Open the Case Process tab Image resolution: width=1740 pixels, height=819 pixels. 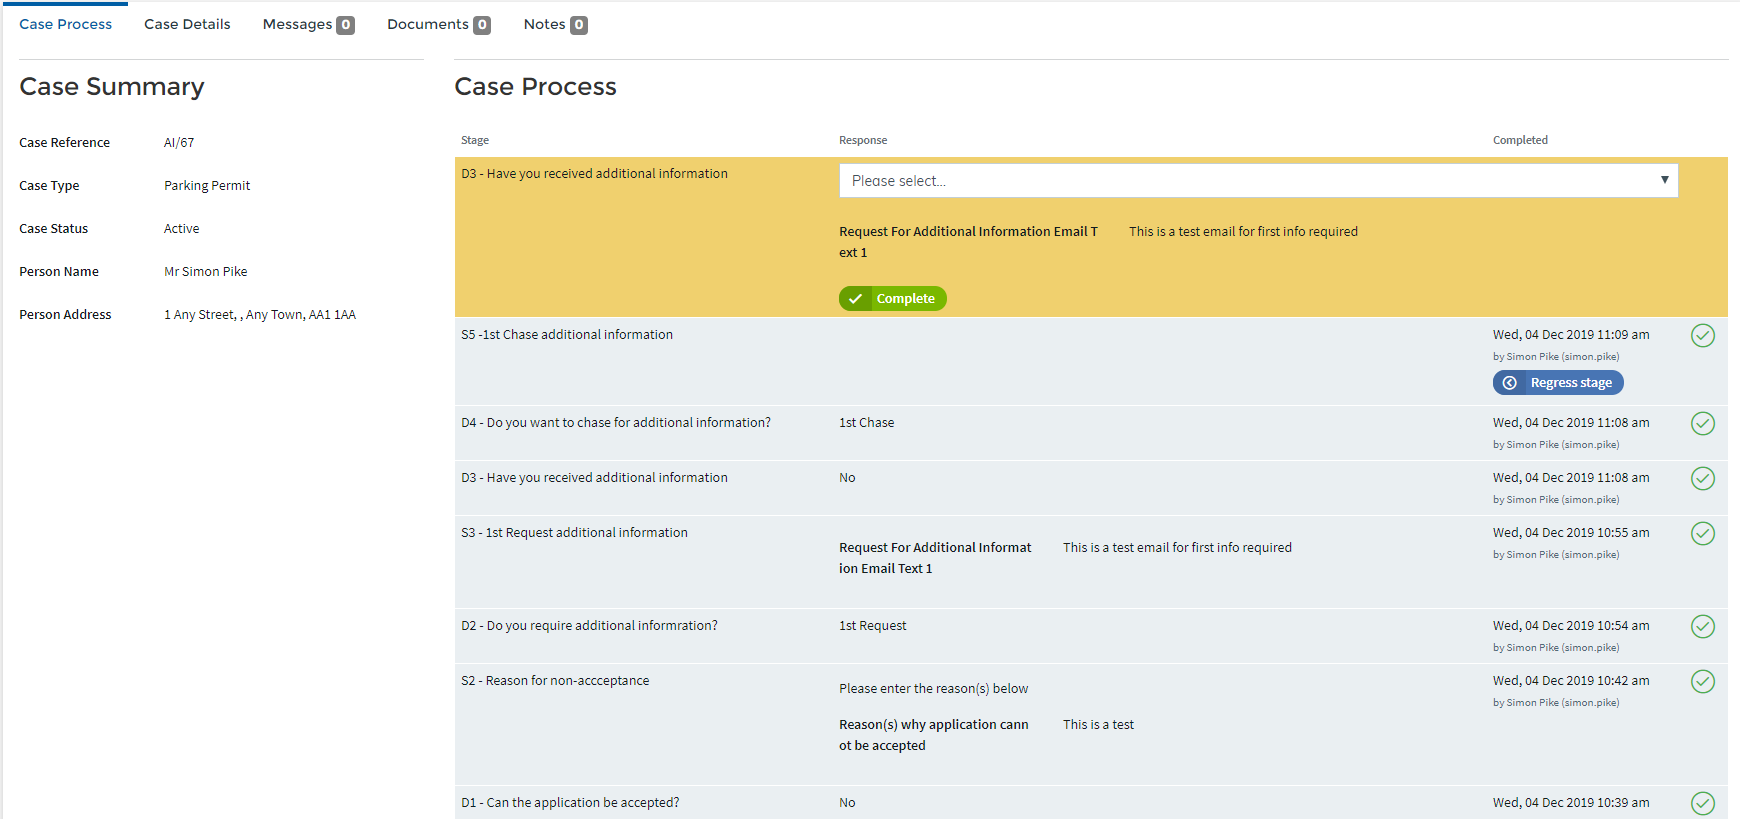click(x=66, y=24)
